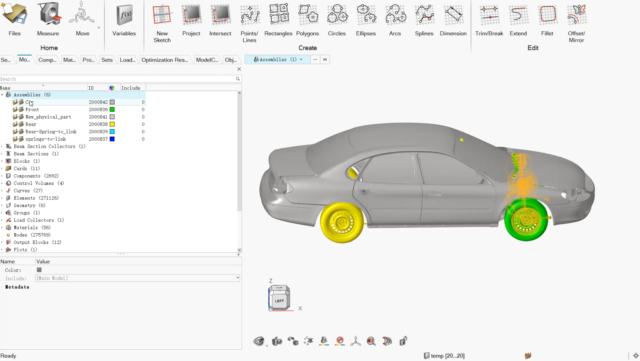Select the Intersect tool
640x361 pixels.
pos(220,19)
